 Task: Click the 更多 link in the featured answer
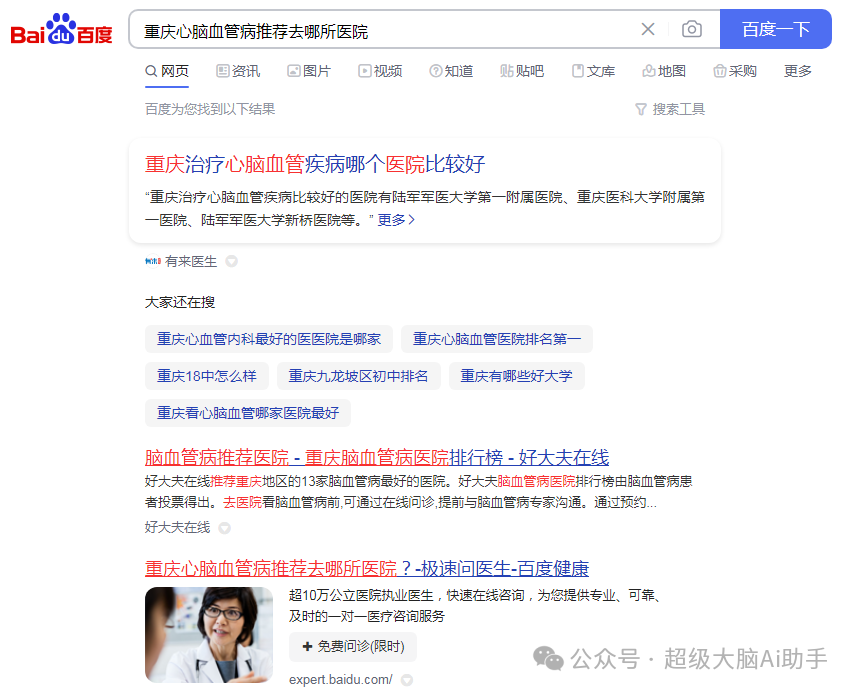tap(396, 220)
